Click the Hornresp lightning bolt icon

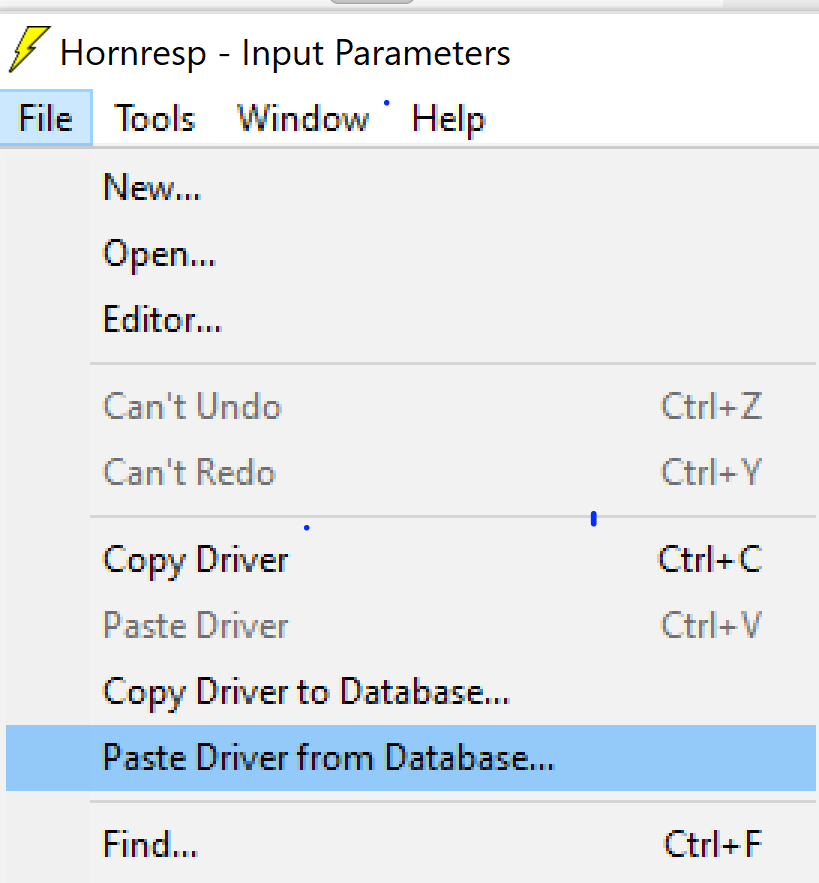click(x=28, y=50)
